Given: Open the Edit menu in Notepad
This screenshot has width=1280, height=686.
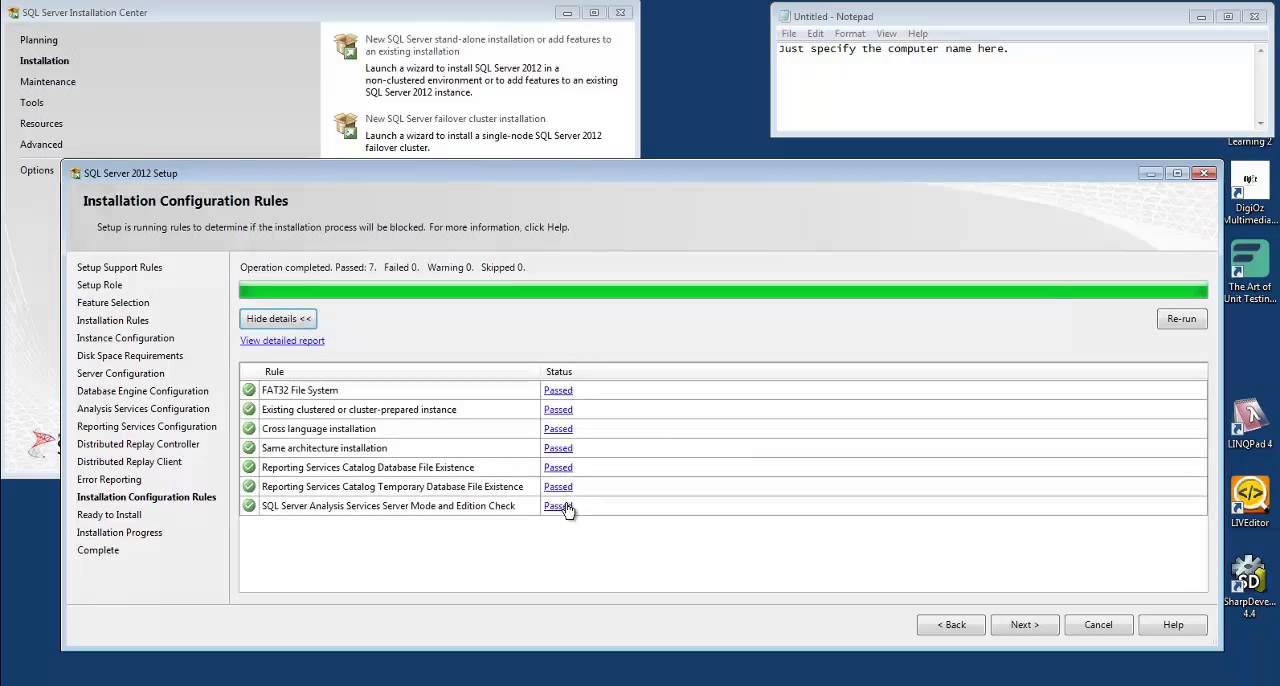Looking at the screenshot, I should point(815,34).
